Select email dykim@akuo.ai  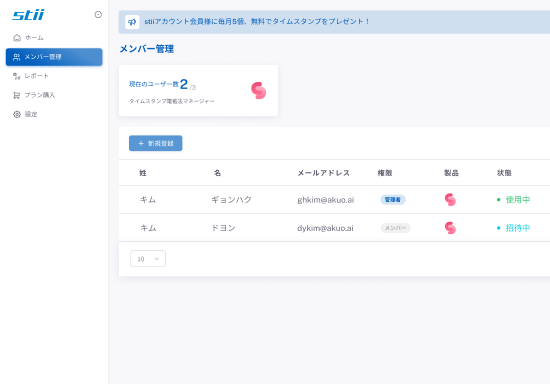[x=325, y=228]
